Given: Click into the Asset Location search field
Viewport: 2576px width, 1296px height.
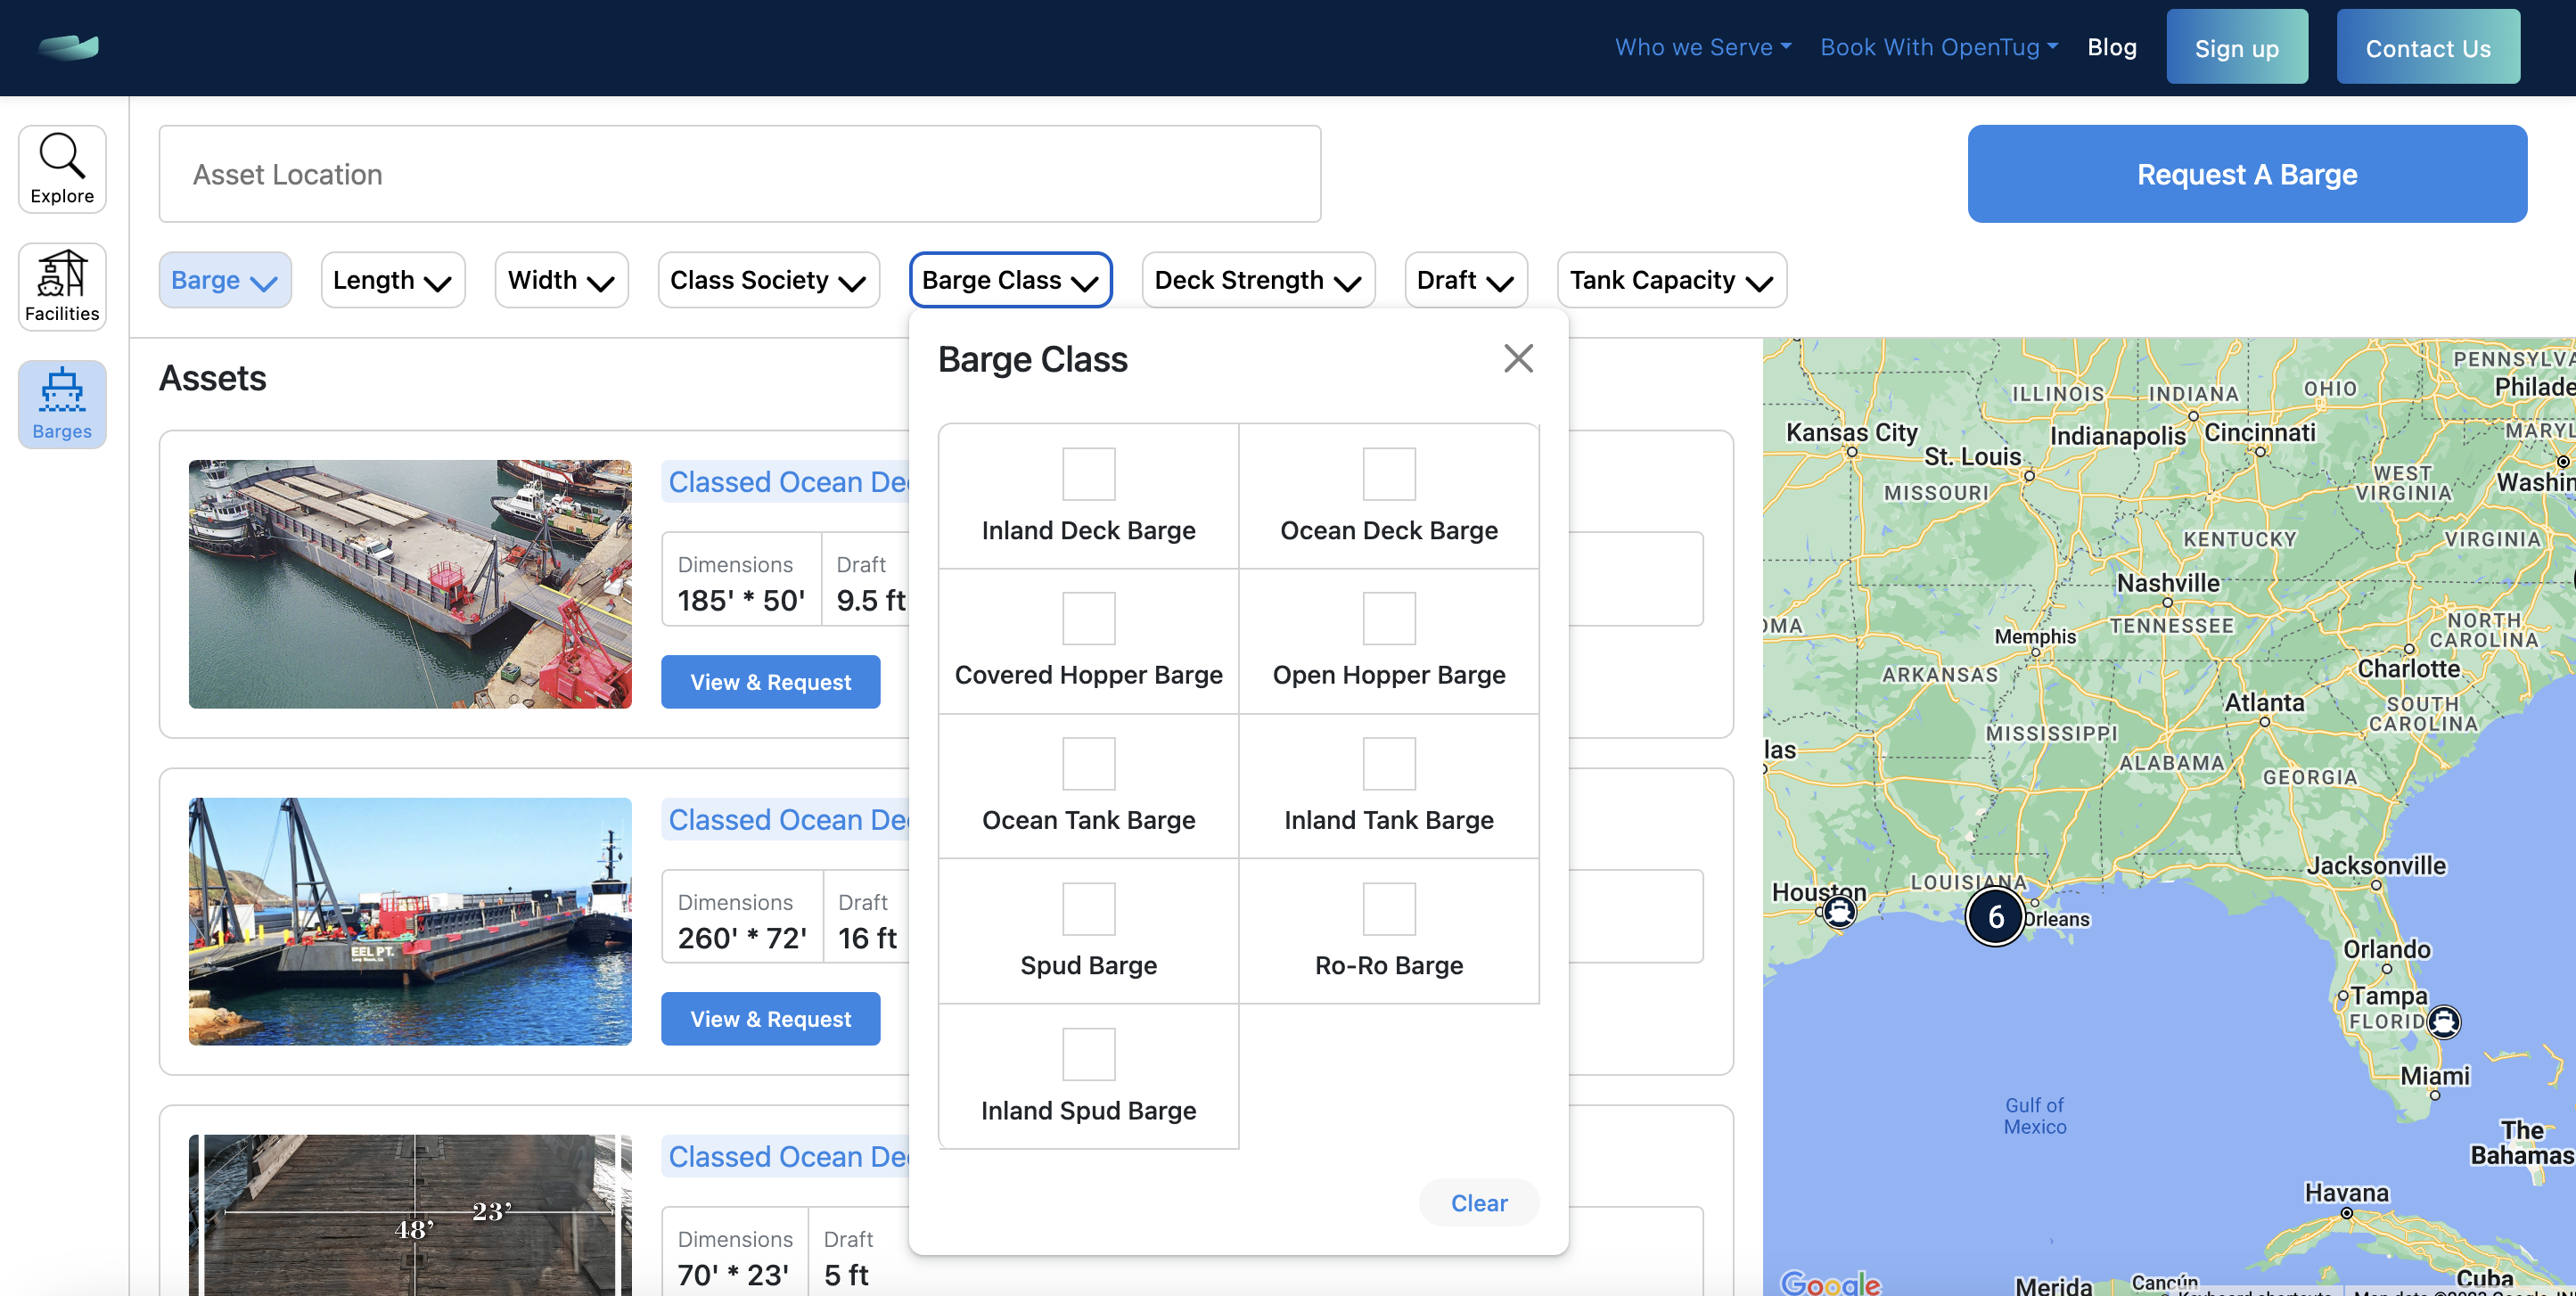Looking at the screenshot, I should click(x=740, y=173).
